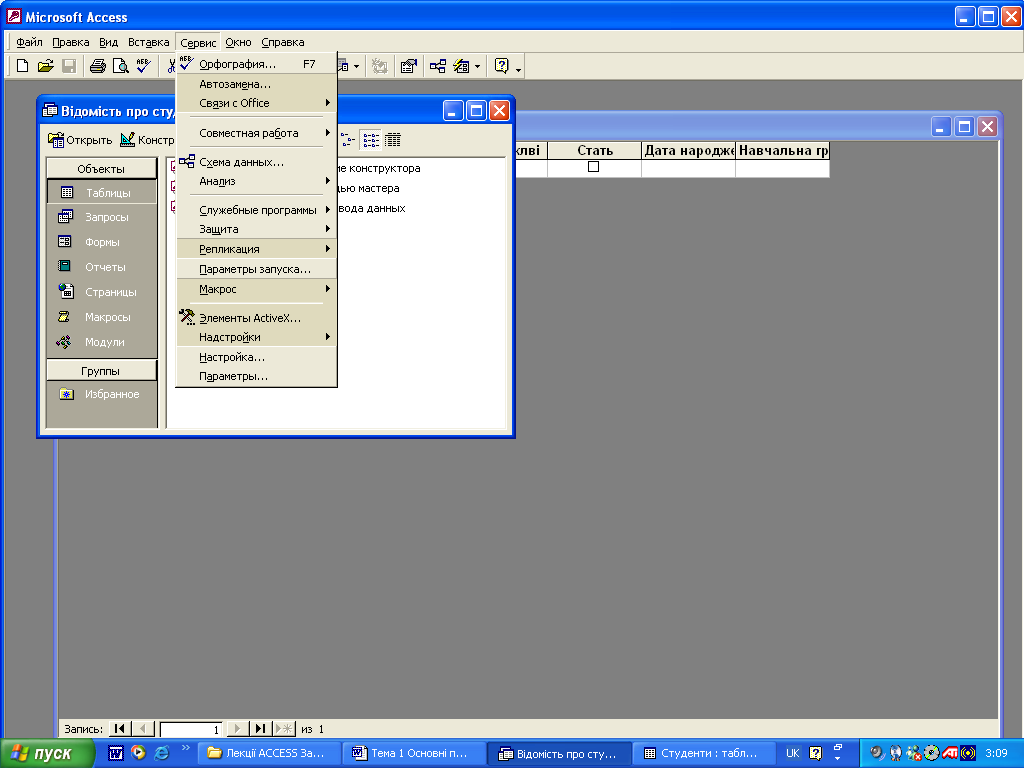Select Модули in the Objects panel
Viewport: 1024px width, 768px height.
[x=102, y=342]
